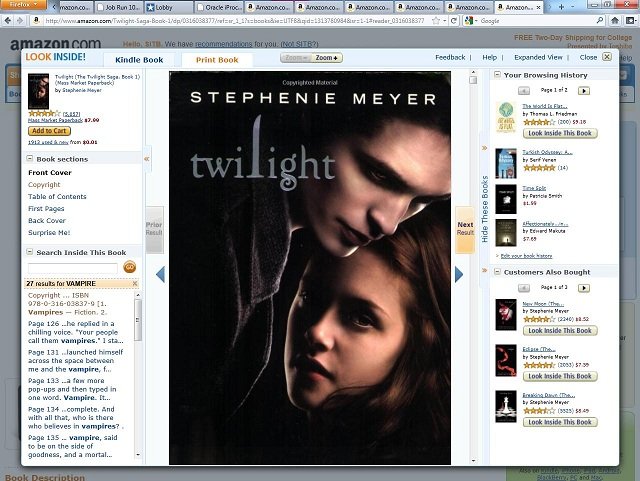Open Feedback link

[x=450, y=58]
